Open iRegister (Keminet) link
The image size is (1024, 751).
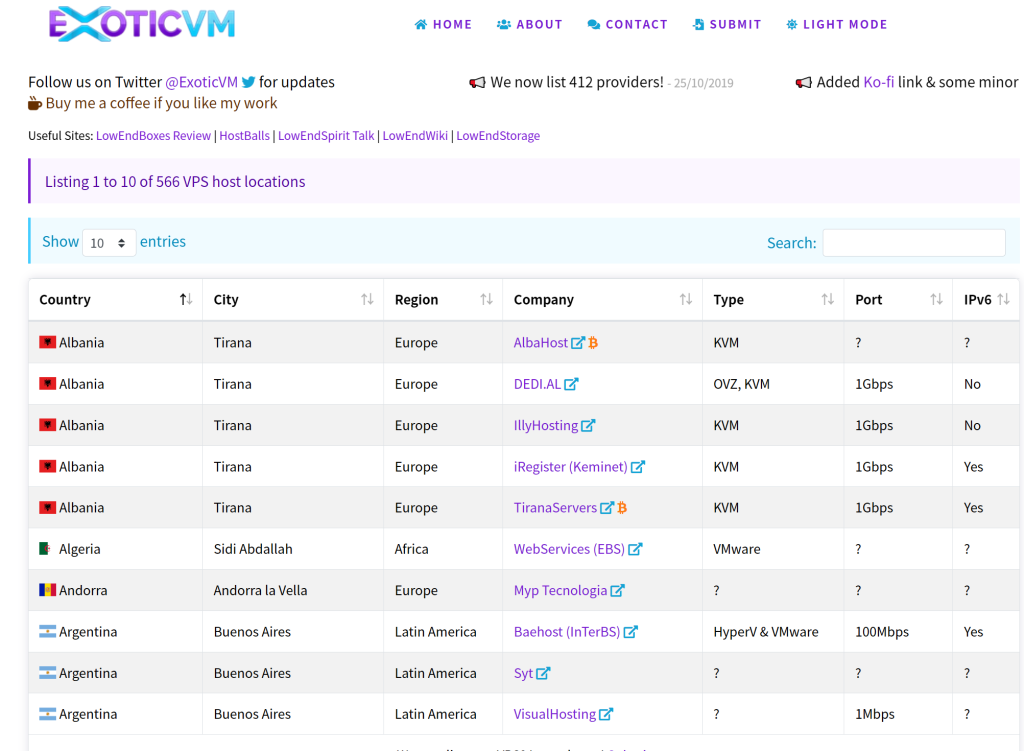[570, 467]
